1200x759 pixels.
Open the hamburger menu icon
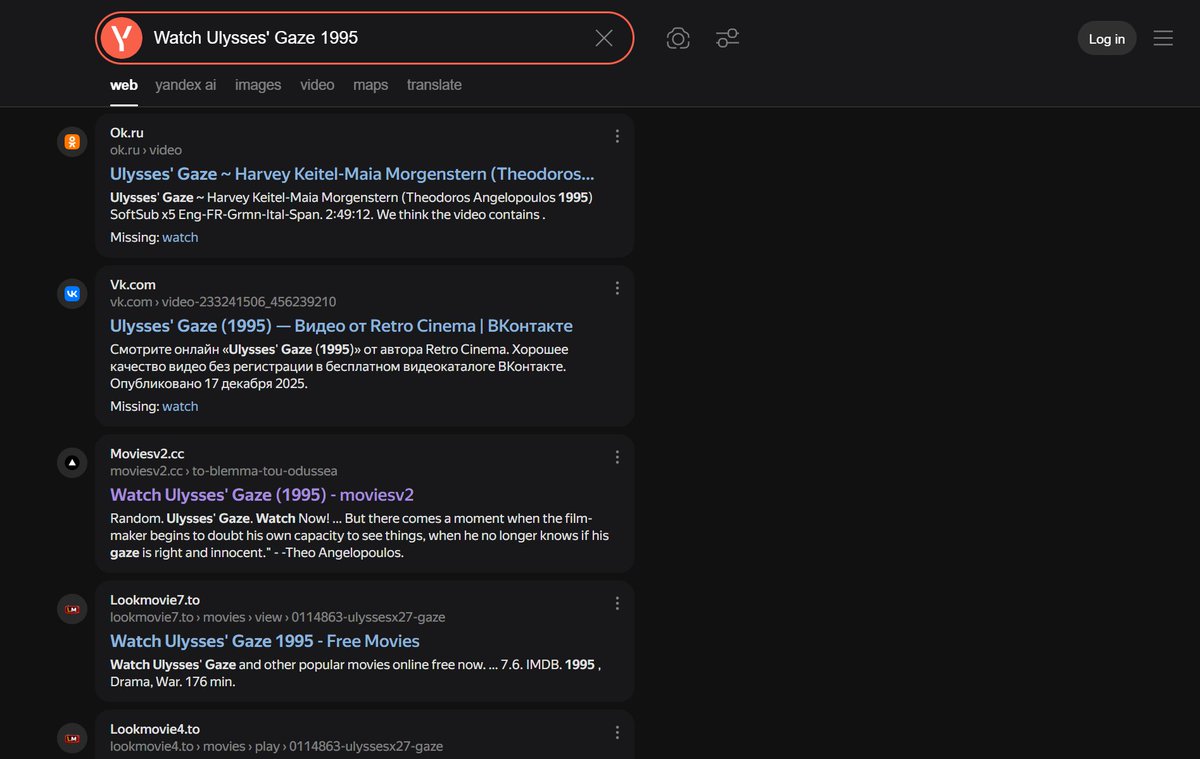point(1163,38)
